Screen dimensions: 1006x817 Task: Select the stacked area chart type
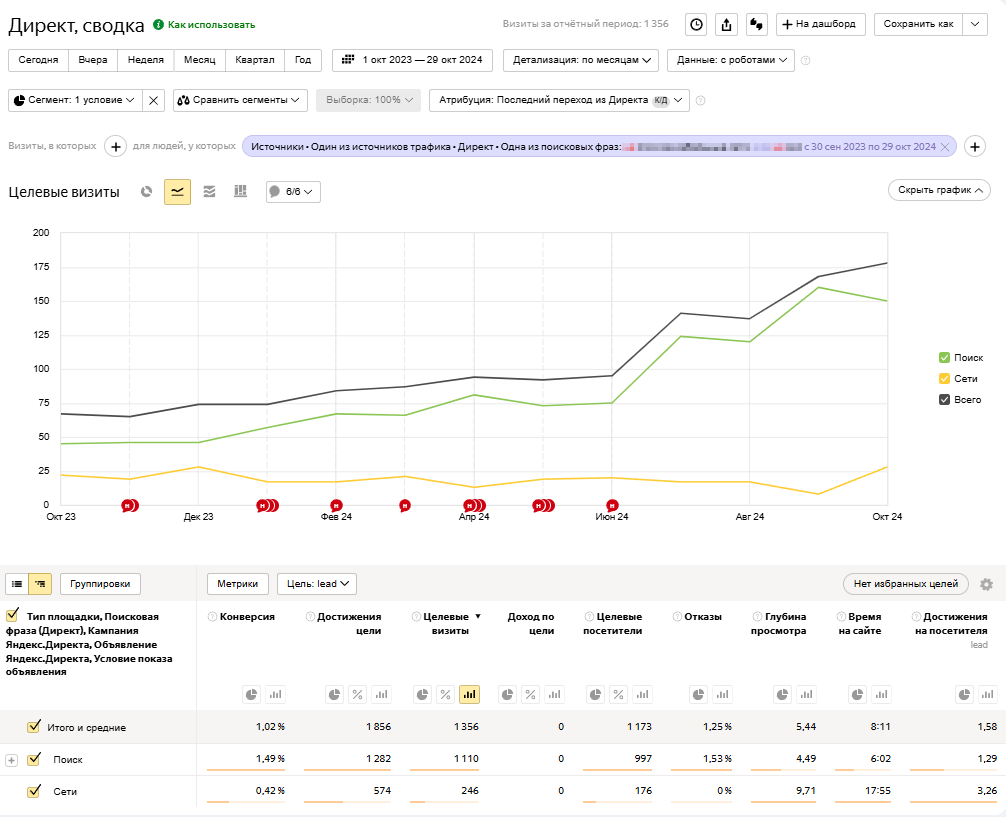pyautogui.click(x=209, y=192)
